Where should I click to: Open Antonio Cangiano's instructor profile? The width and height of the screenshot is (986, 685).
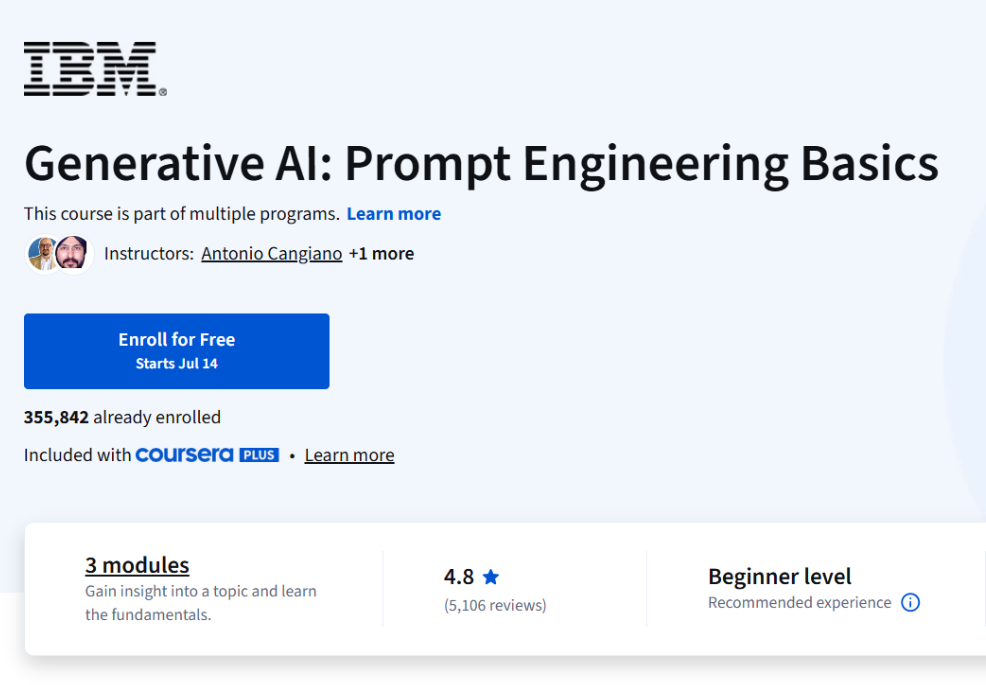coord(271,253)
